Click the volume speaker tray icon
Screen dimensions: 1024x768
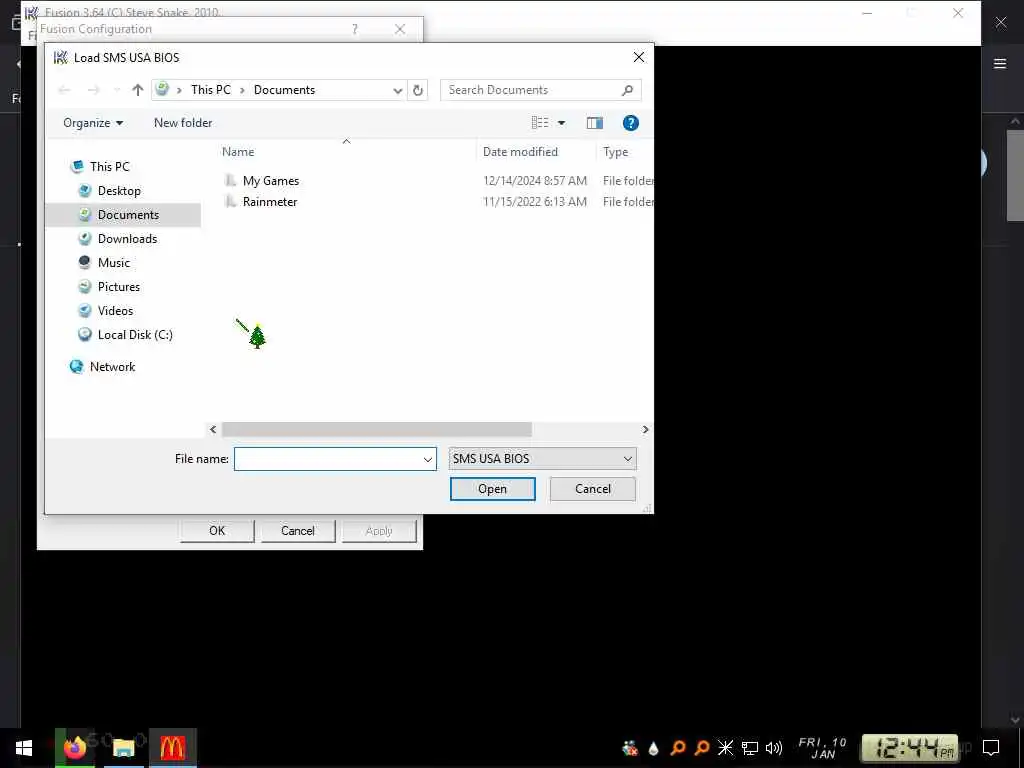[x=774, y=748]
